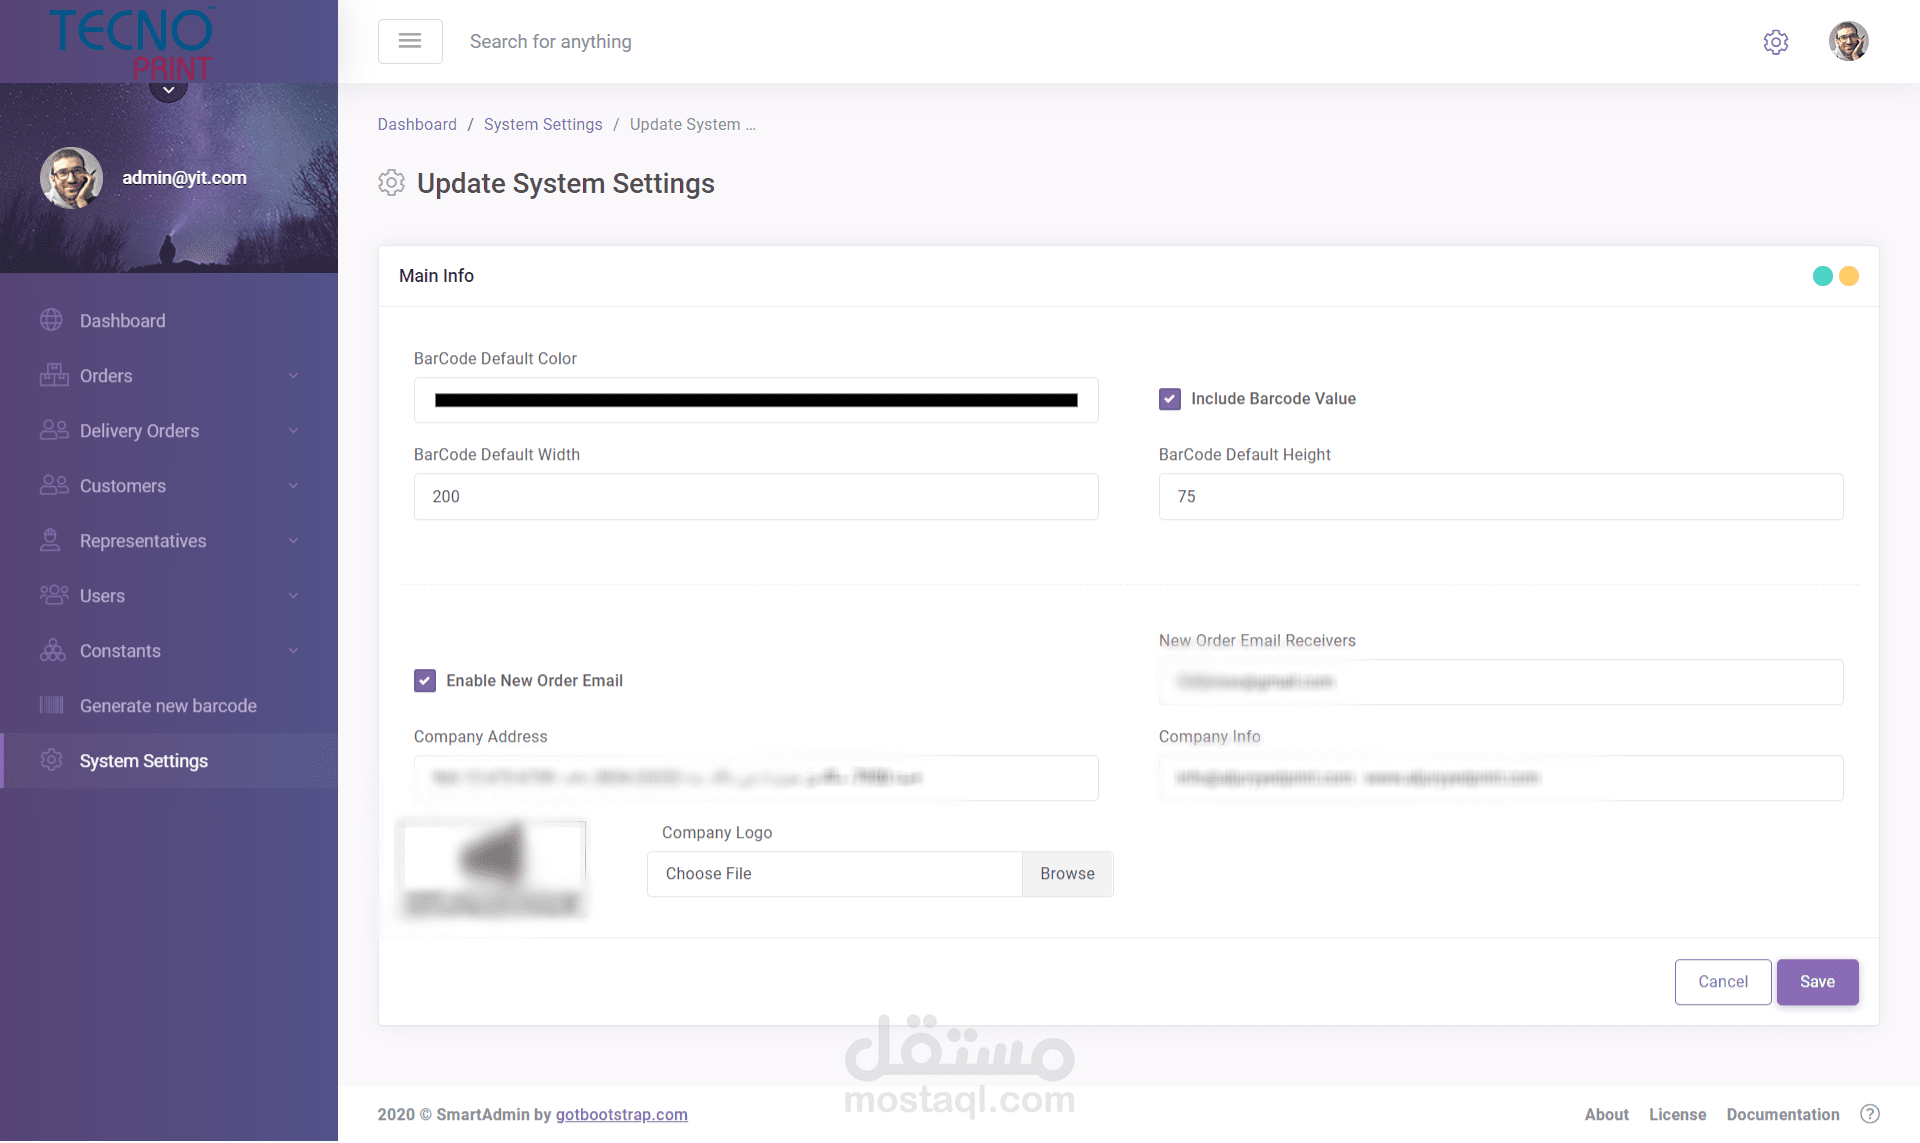Open the Representatives sidebar menu item
Image resolution: width=1920 pixels, height=1143 pixels.
click(143, 541)
